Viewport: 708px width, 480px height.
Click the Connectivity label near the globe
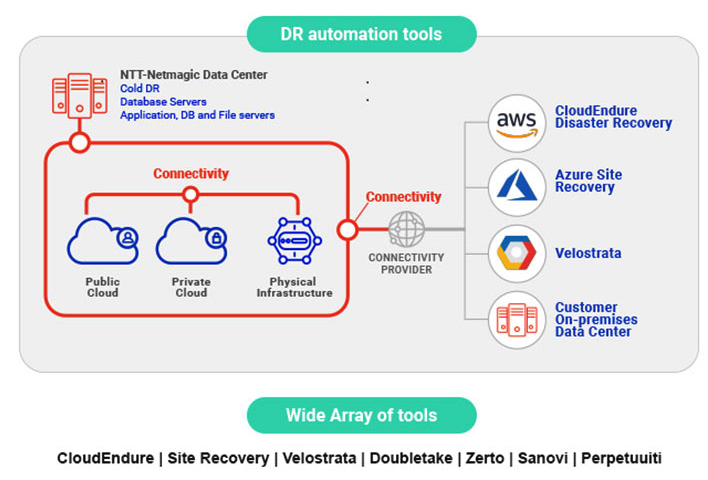[x=403, y=197]
